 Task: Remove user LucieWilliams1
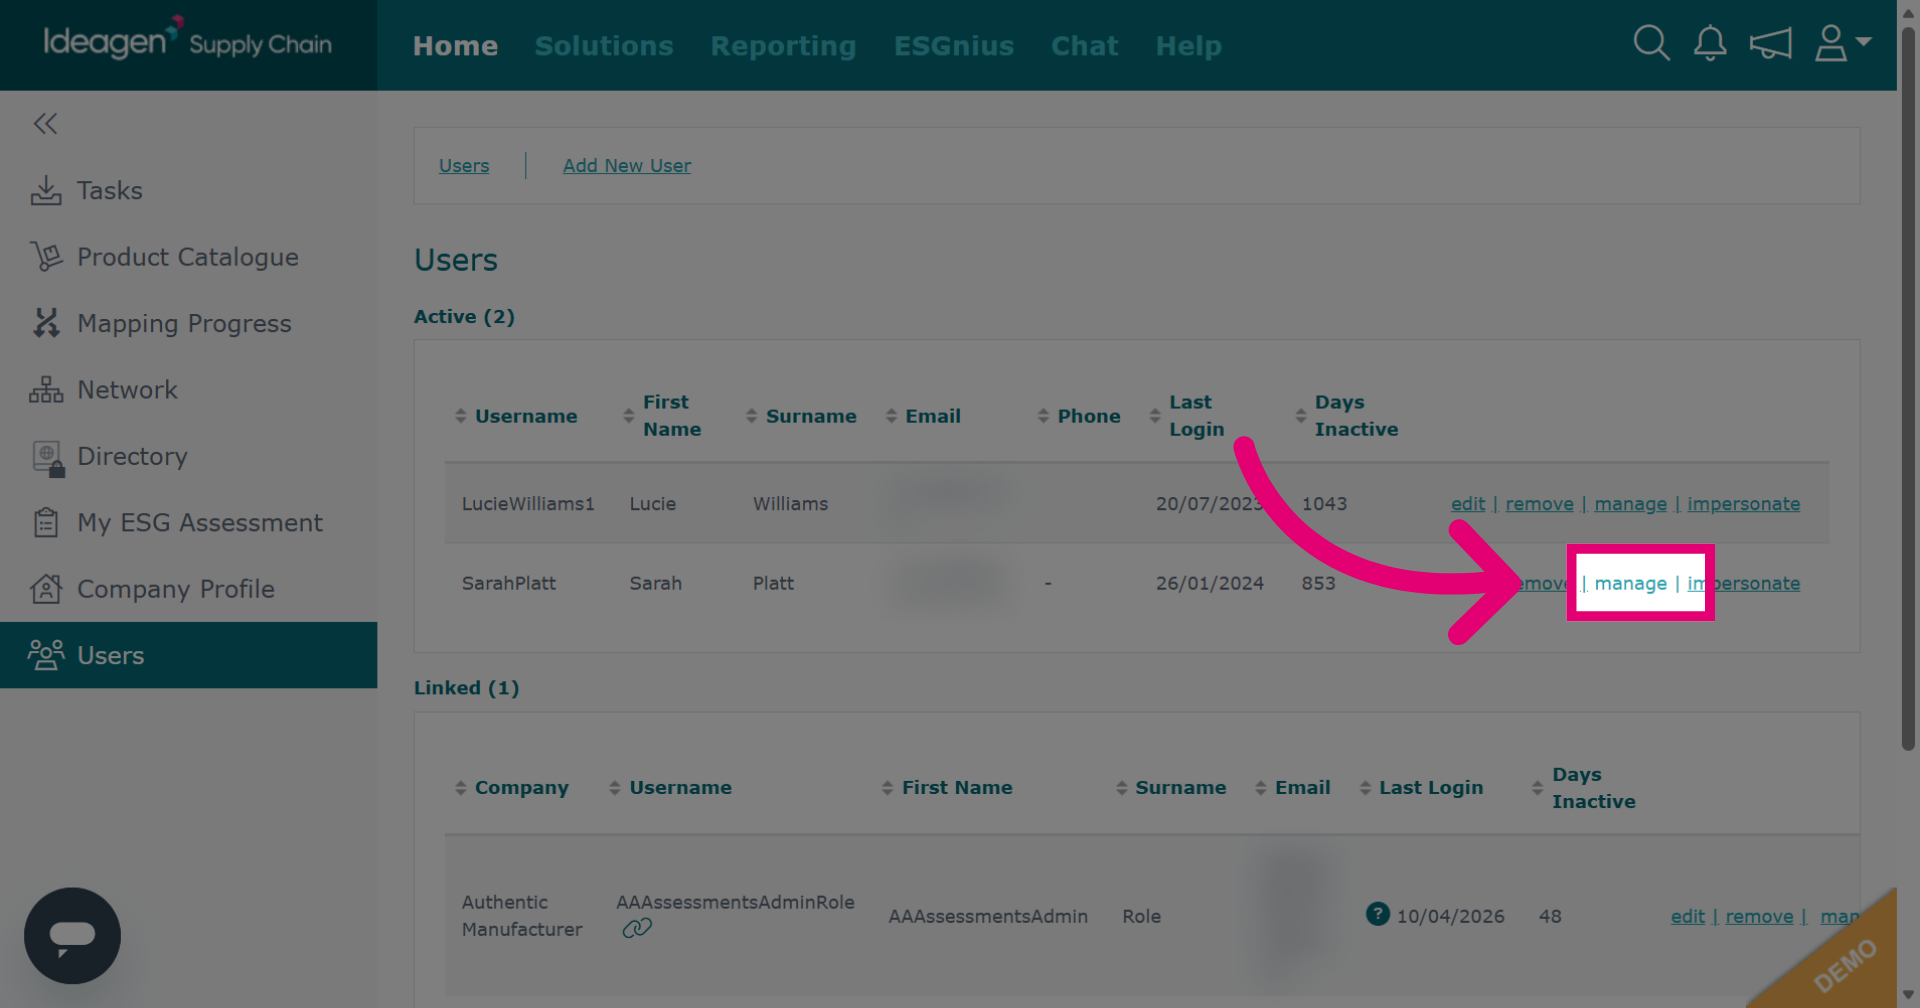point(1539,504)
